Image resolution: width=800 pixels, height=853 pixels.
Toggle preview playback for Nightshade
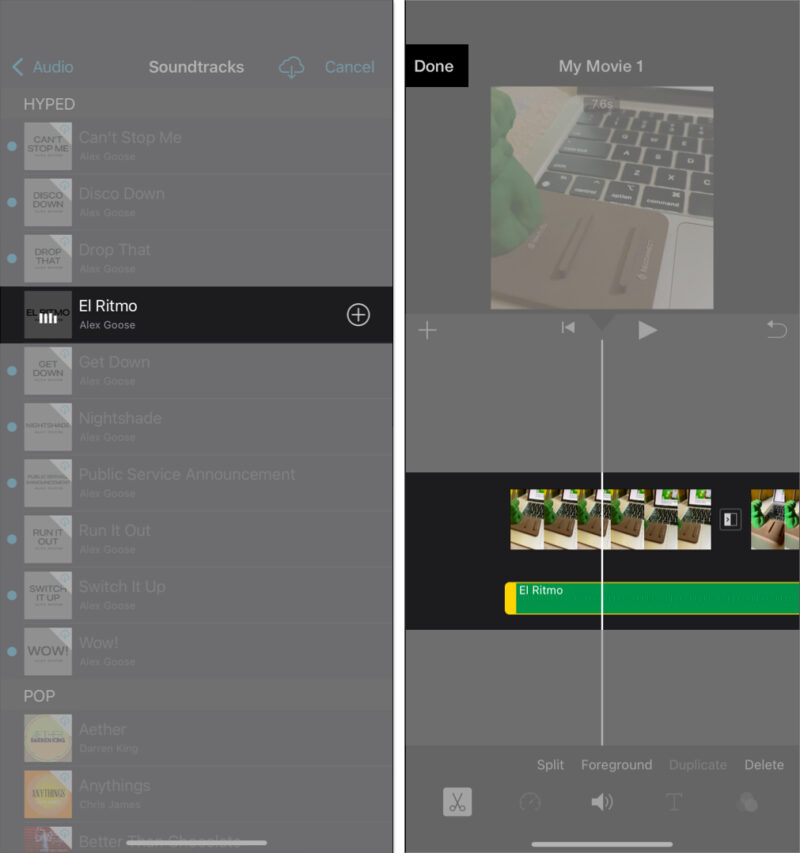coord(10,427)
